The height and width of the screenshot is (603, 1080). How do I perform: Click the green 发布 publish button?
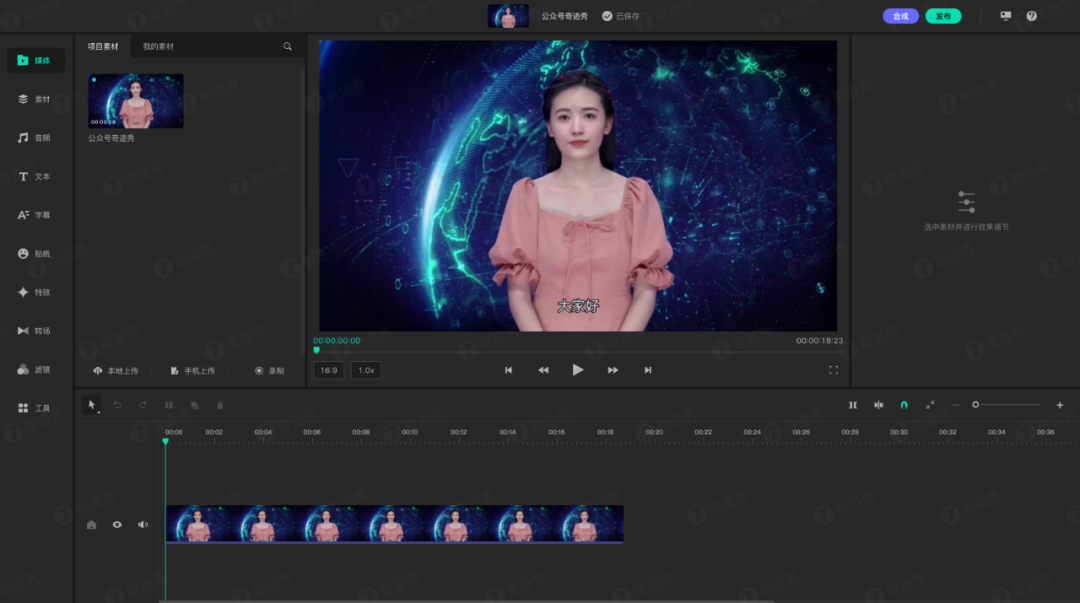pyautogui.click(x=943, y=16)
